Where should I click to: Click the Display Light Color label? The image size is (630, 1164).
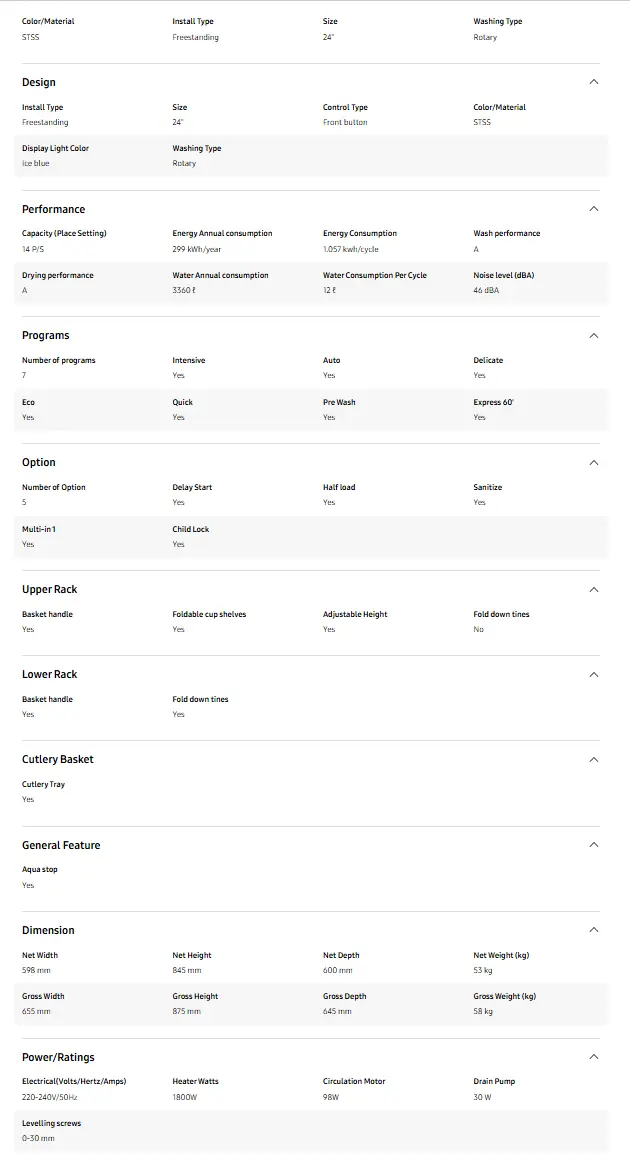point(55,148)
